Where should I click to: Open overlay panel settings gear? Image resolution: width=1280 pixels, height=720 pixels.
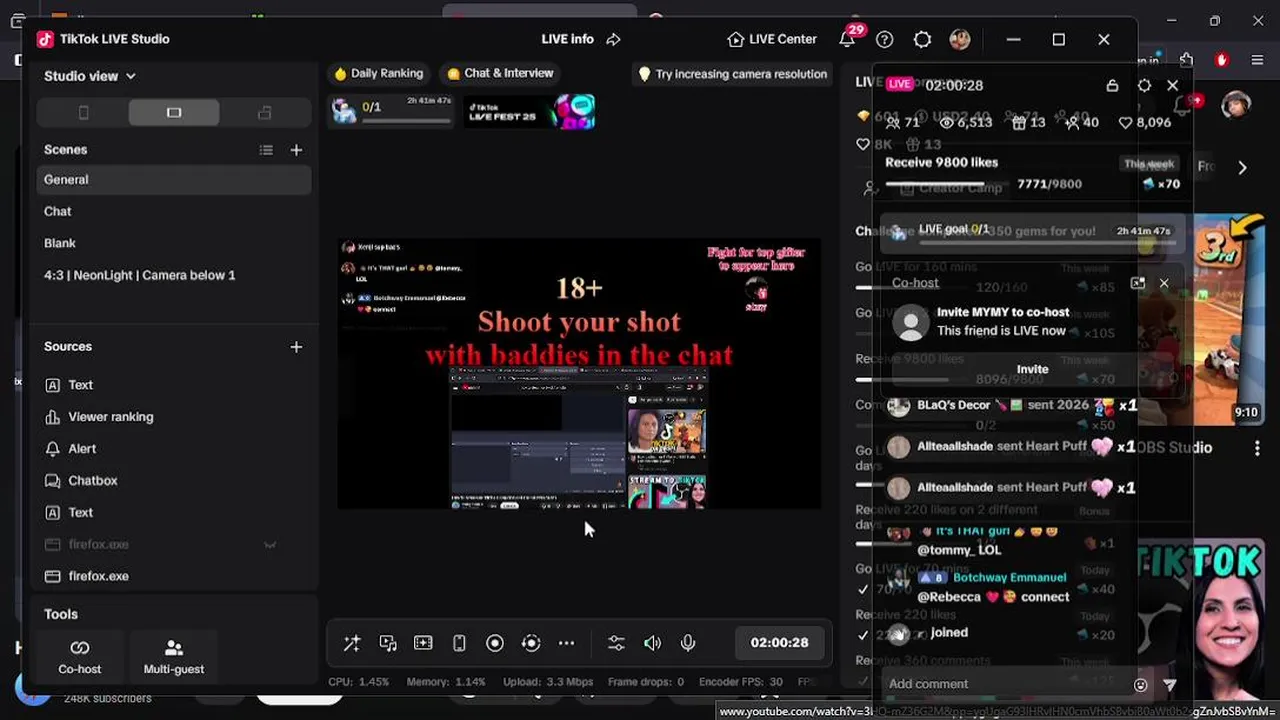1144,86
